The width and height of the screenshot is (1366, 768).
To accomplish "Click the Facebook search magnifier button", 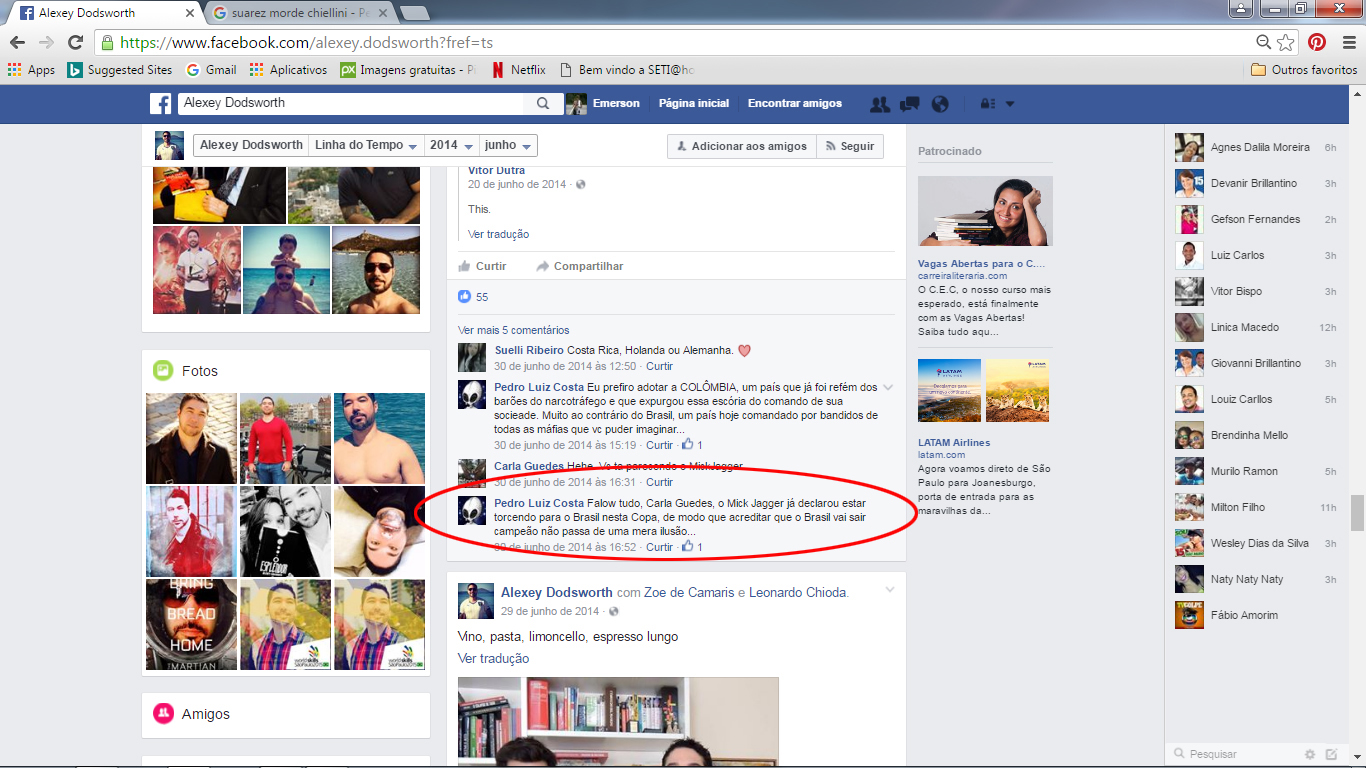I will pos(543,103).
